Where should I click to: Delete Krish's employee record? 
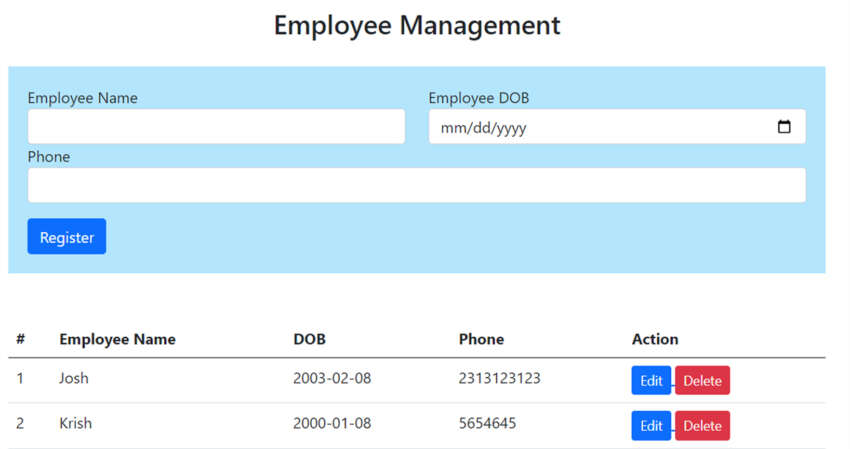(x=702, y=425)
